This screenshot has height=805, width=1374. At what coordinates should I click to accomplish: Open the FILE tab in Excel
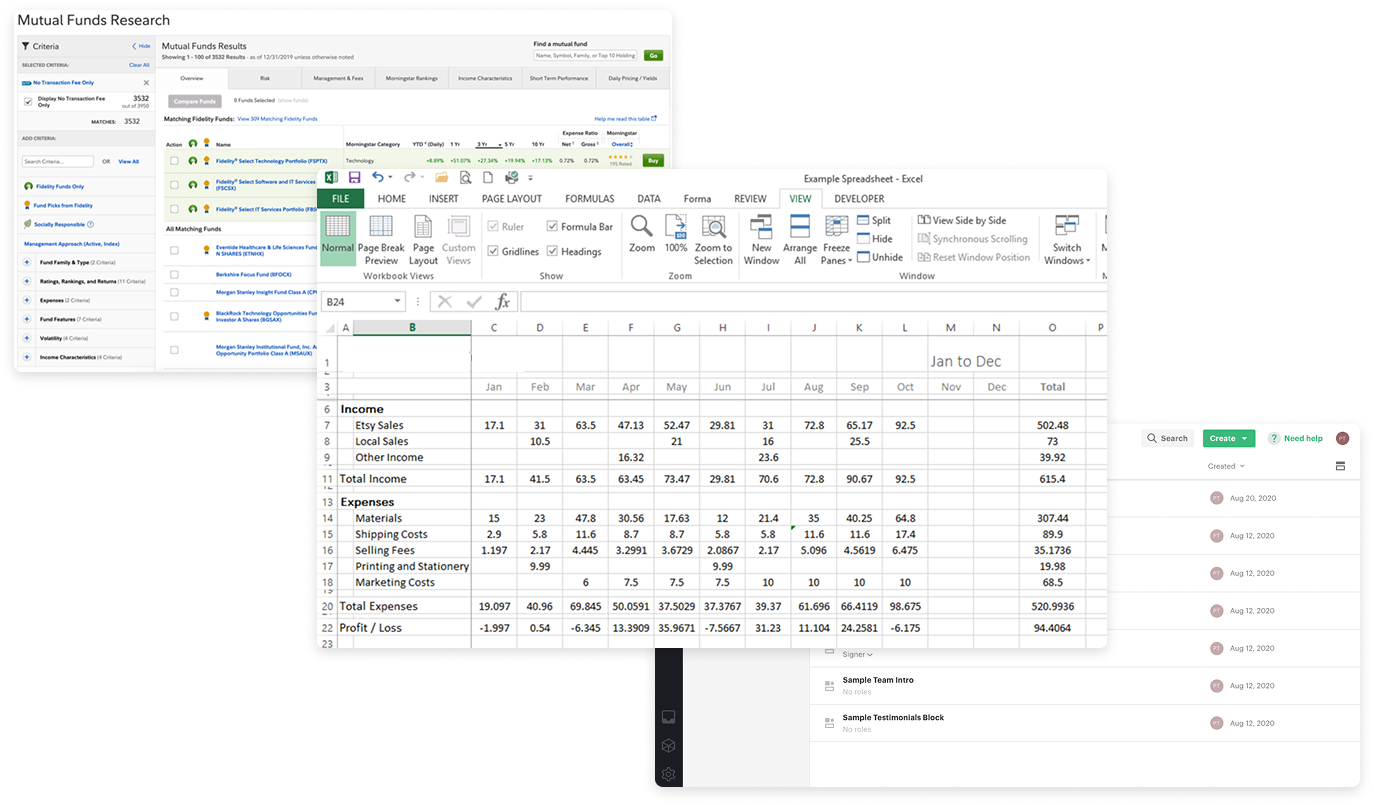pyautogui.click(x=341, y=199)
